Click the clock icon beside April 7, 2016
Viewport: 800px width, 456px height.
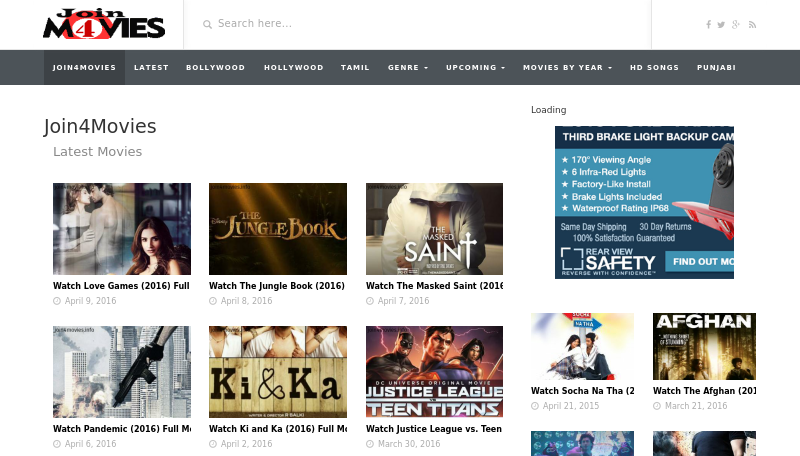(x=370, y=301)
